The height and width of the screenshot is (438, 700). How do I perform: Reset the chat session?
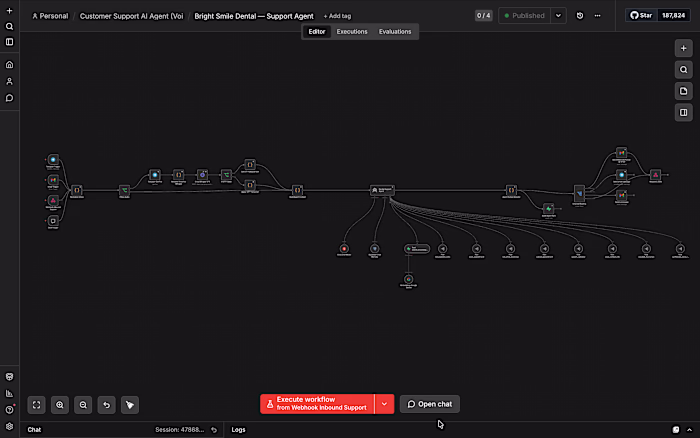[214, 430]
